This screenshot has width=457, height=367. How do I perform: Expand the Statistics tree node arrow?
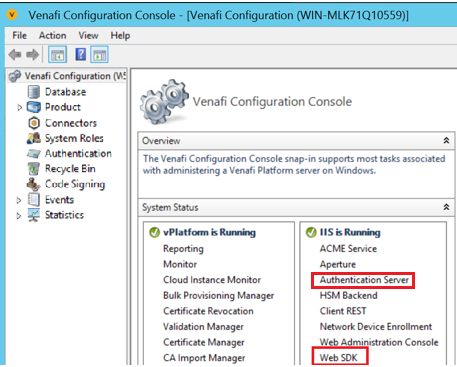click(x=19, y=216)
